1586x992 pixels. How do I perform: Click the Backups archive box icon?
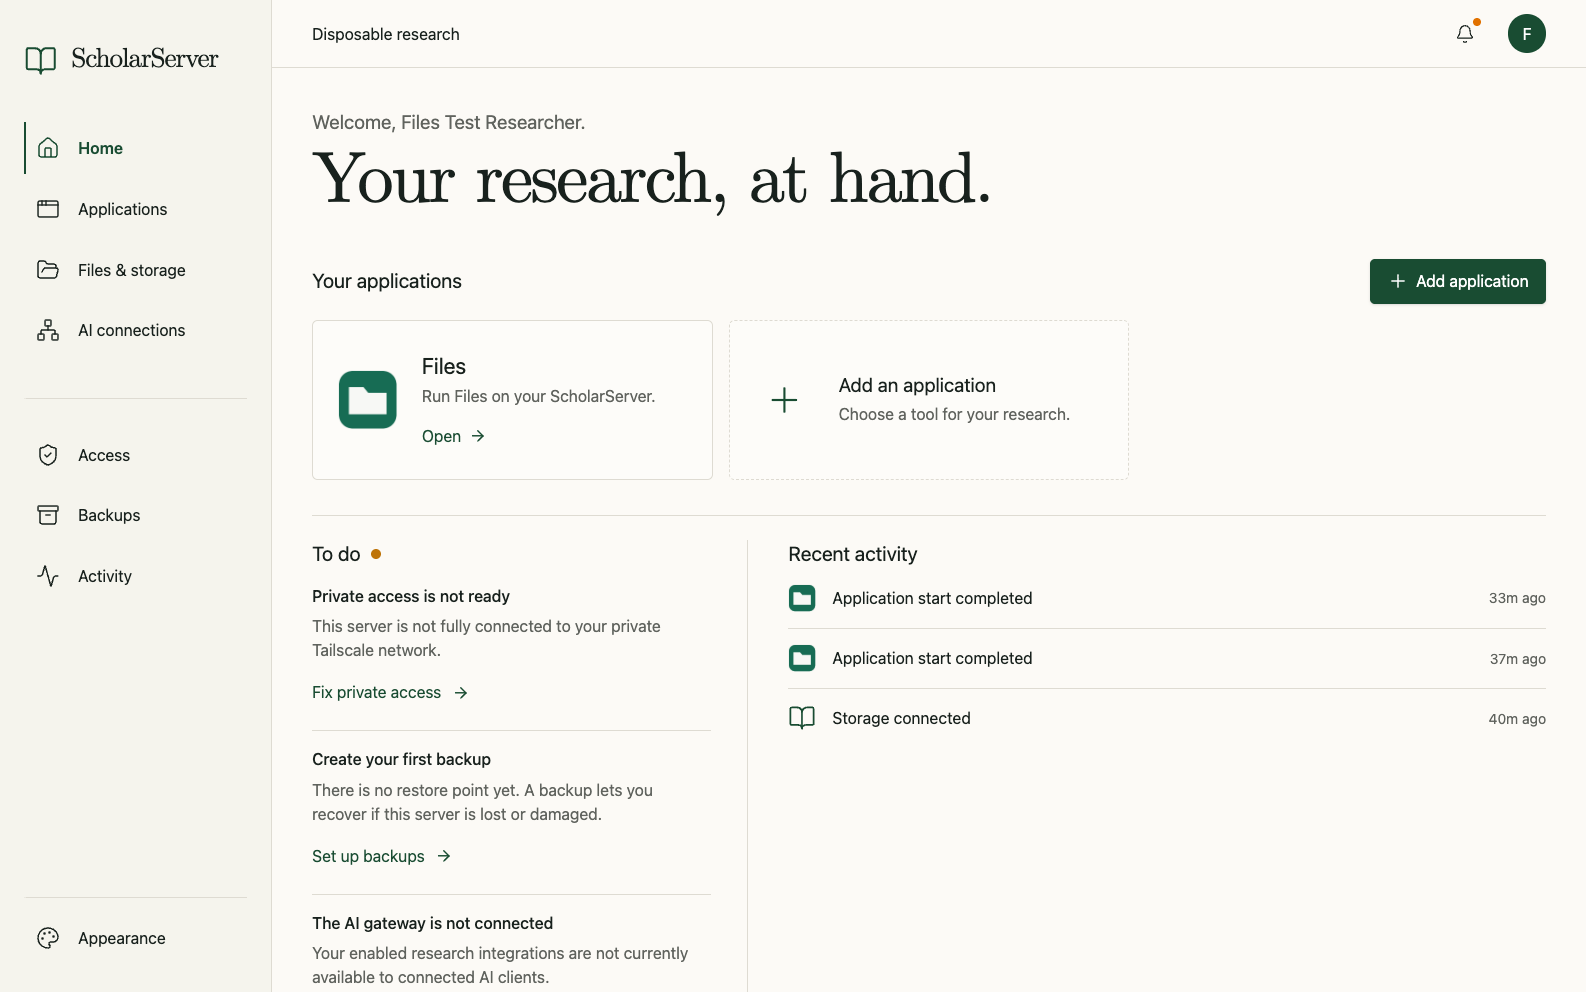coord(48,515)
